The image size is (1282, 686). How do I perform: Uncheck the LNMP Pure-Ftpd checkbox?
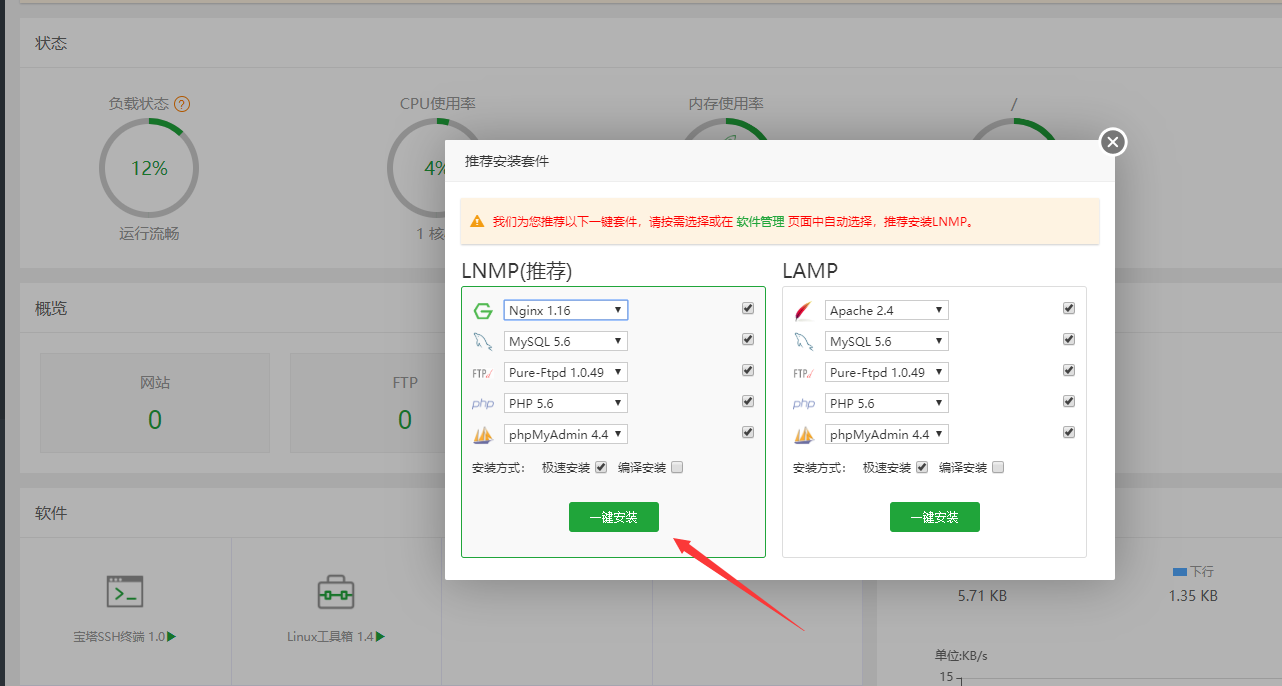[x=748, y=370]
